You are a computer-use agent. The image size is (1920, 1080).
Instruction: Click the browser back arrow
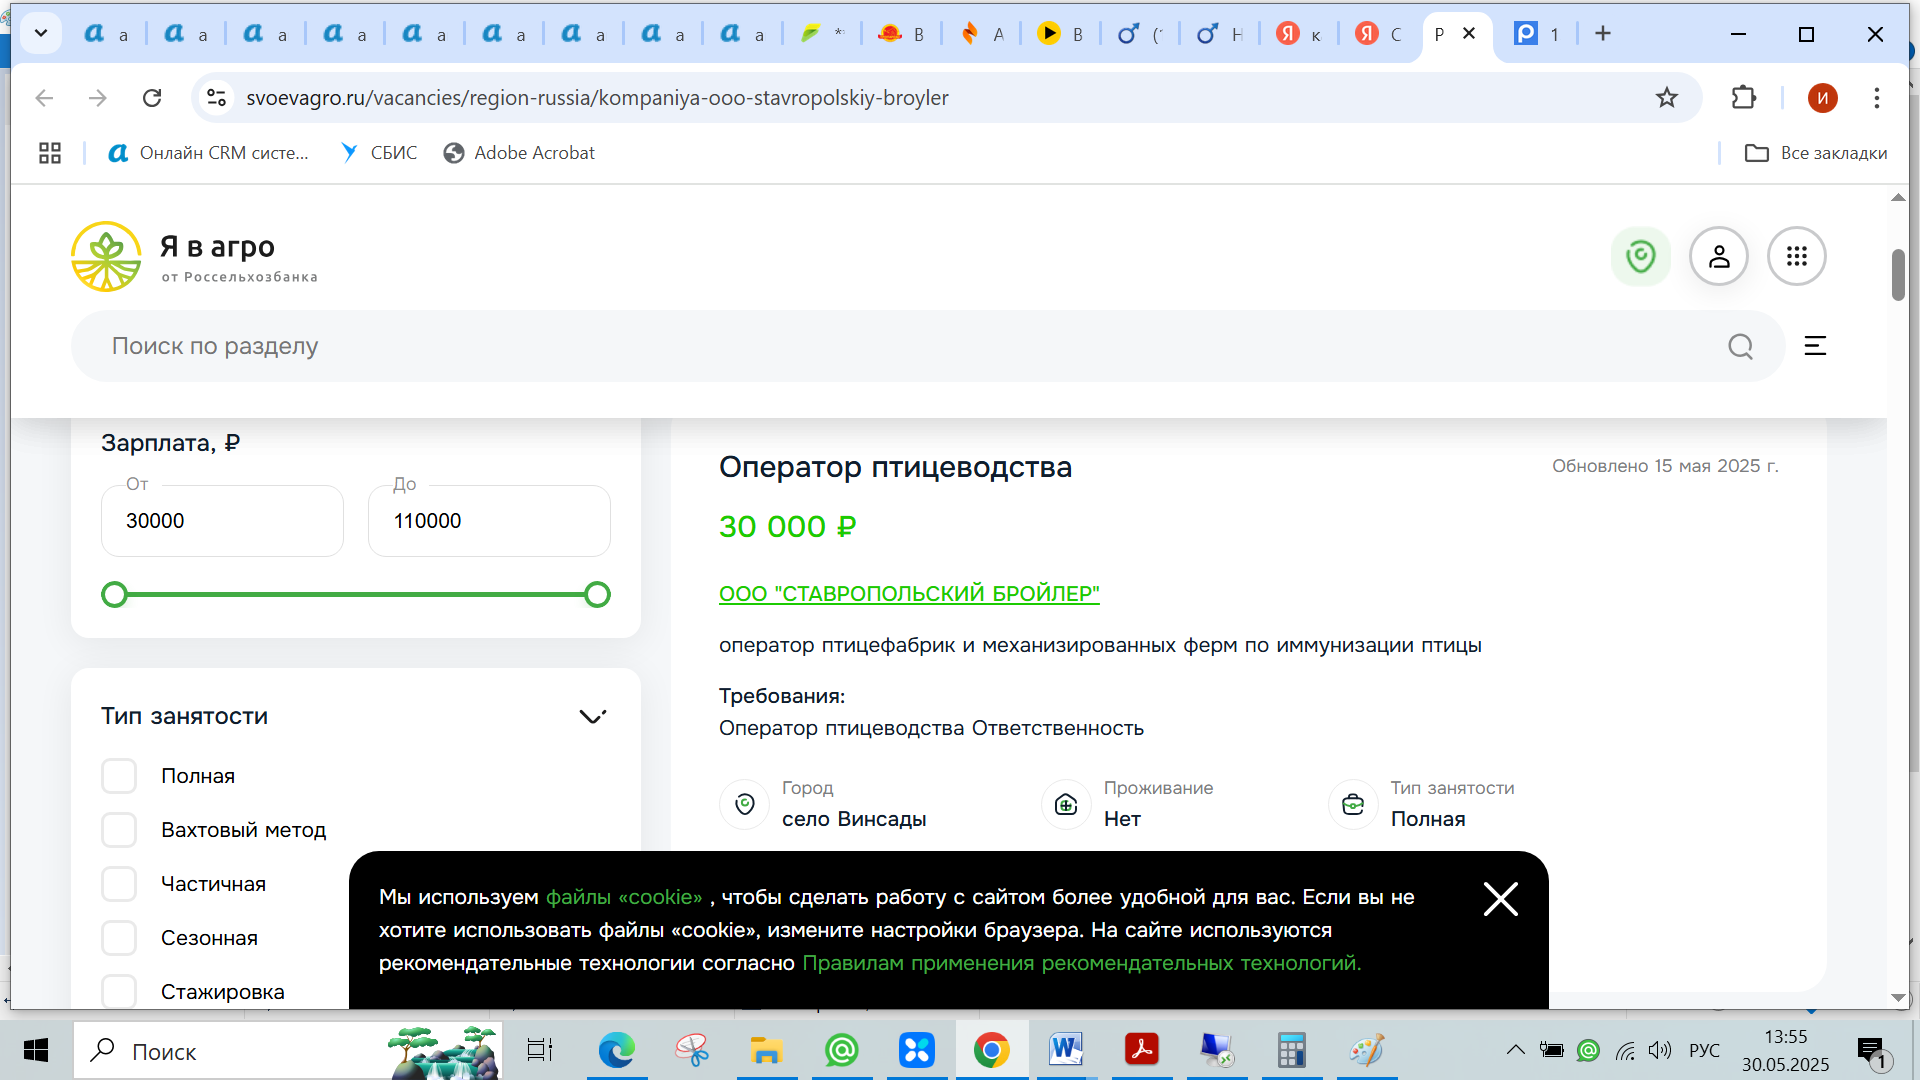44,98
